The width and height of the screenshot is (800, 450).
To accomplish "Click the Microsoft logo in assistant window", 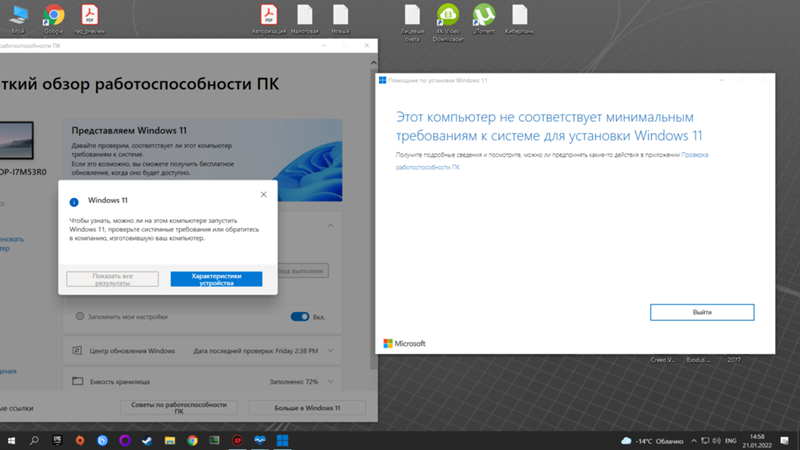I will coord(404,343).
